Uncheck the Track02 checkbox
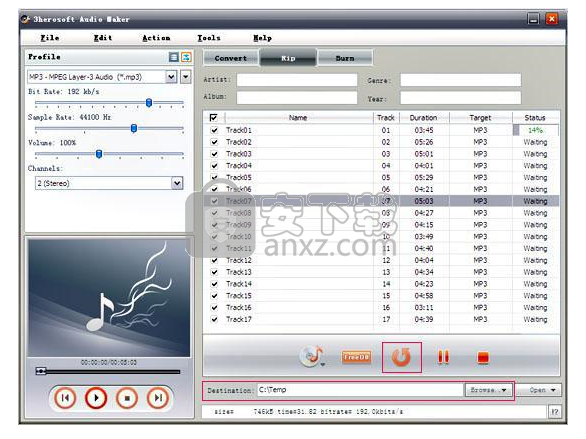This screenshot has height=439, width=586. pos(214,142)
